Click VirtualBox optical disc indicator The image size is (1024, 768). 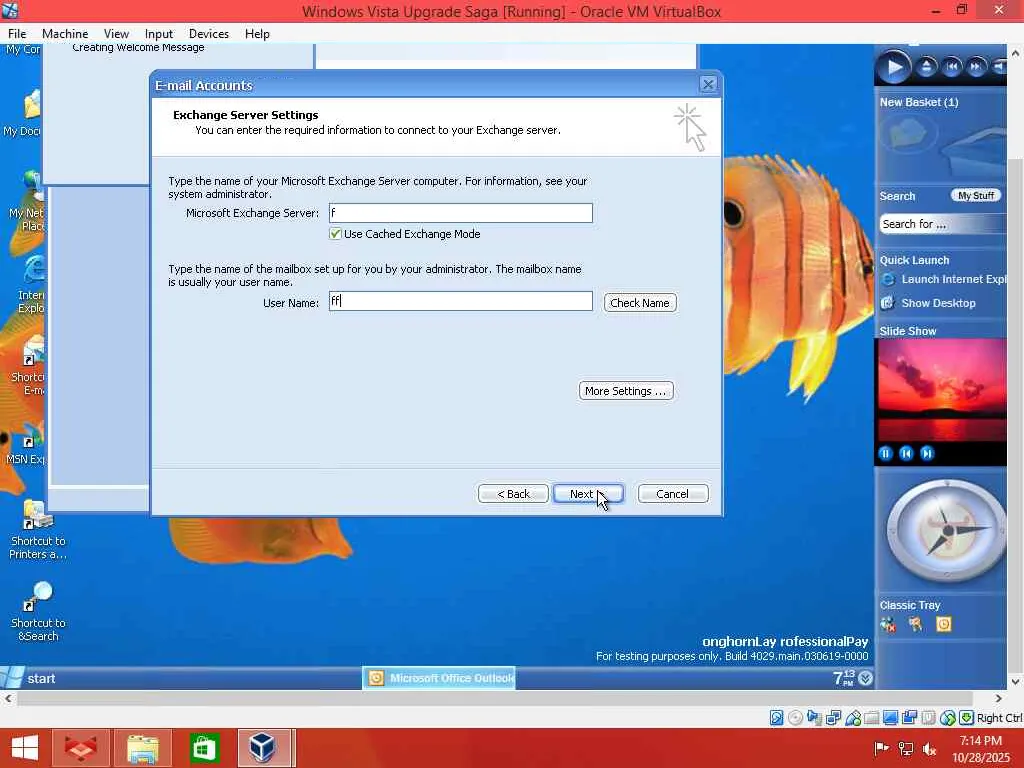pyautogui.click(x=795, y=718)
